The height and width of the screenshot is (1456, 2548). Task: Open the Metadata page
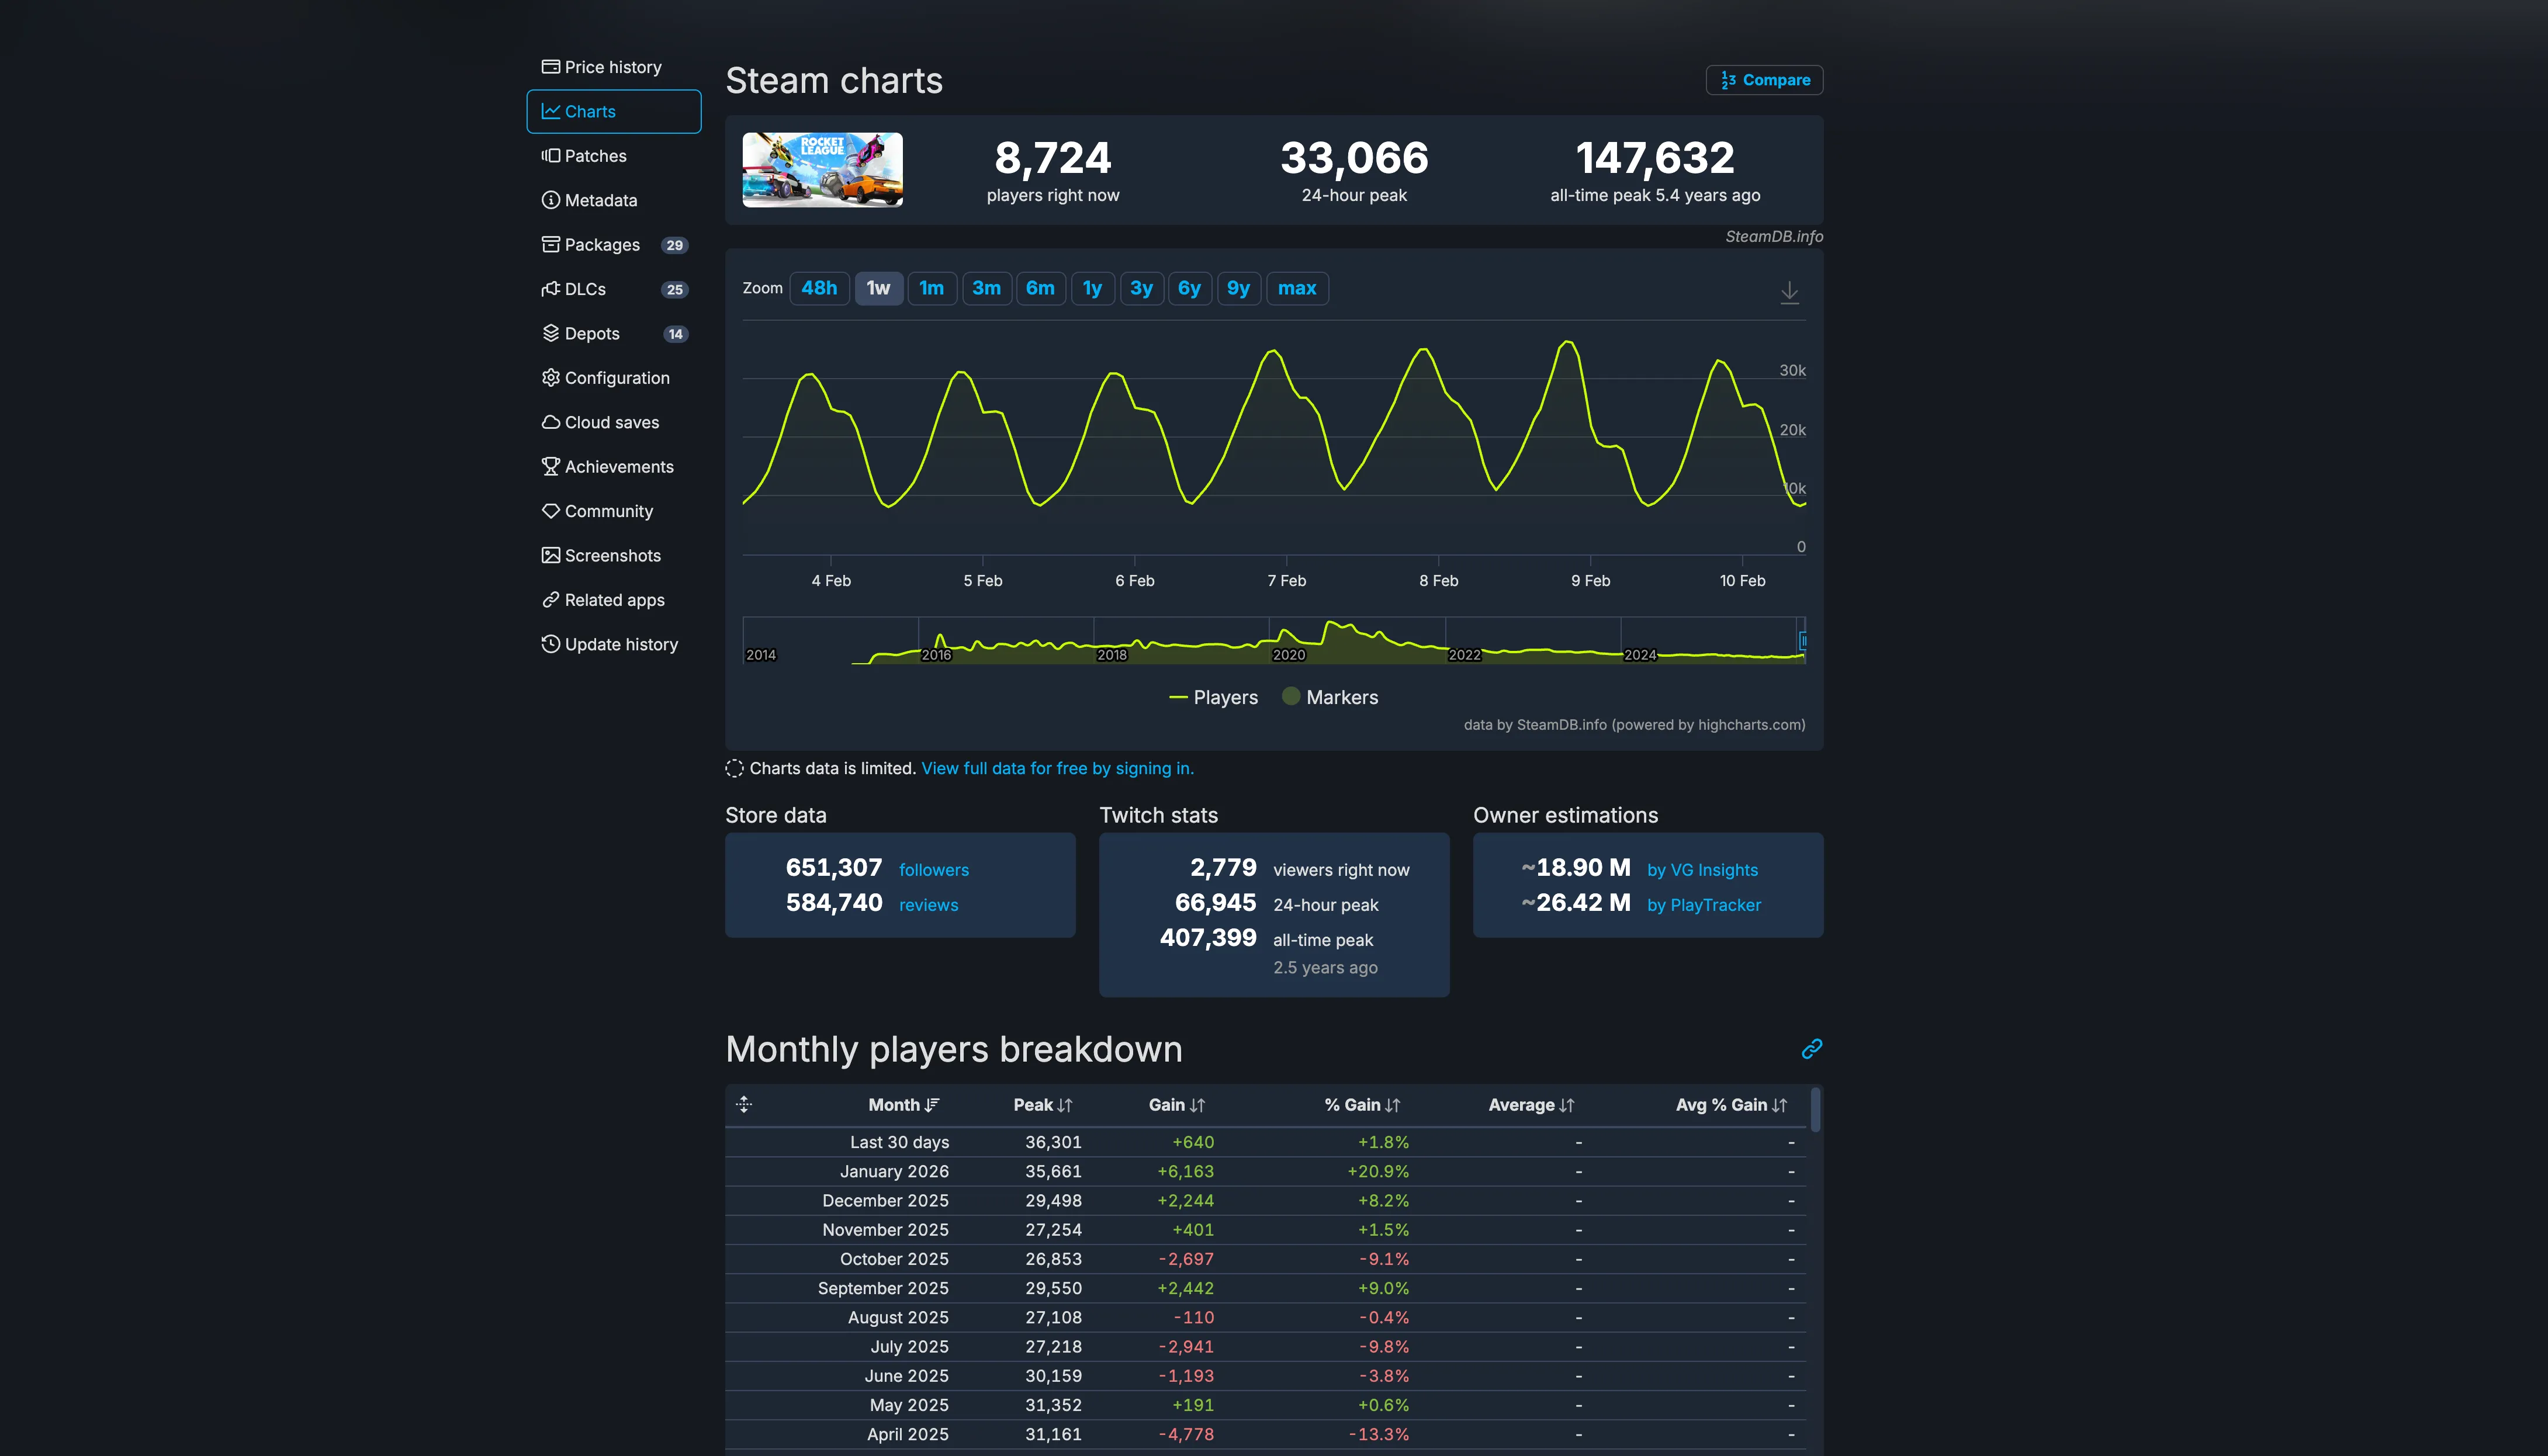click(601, 200)
